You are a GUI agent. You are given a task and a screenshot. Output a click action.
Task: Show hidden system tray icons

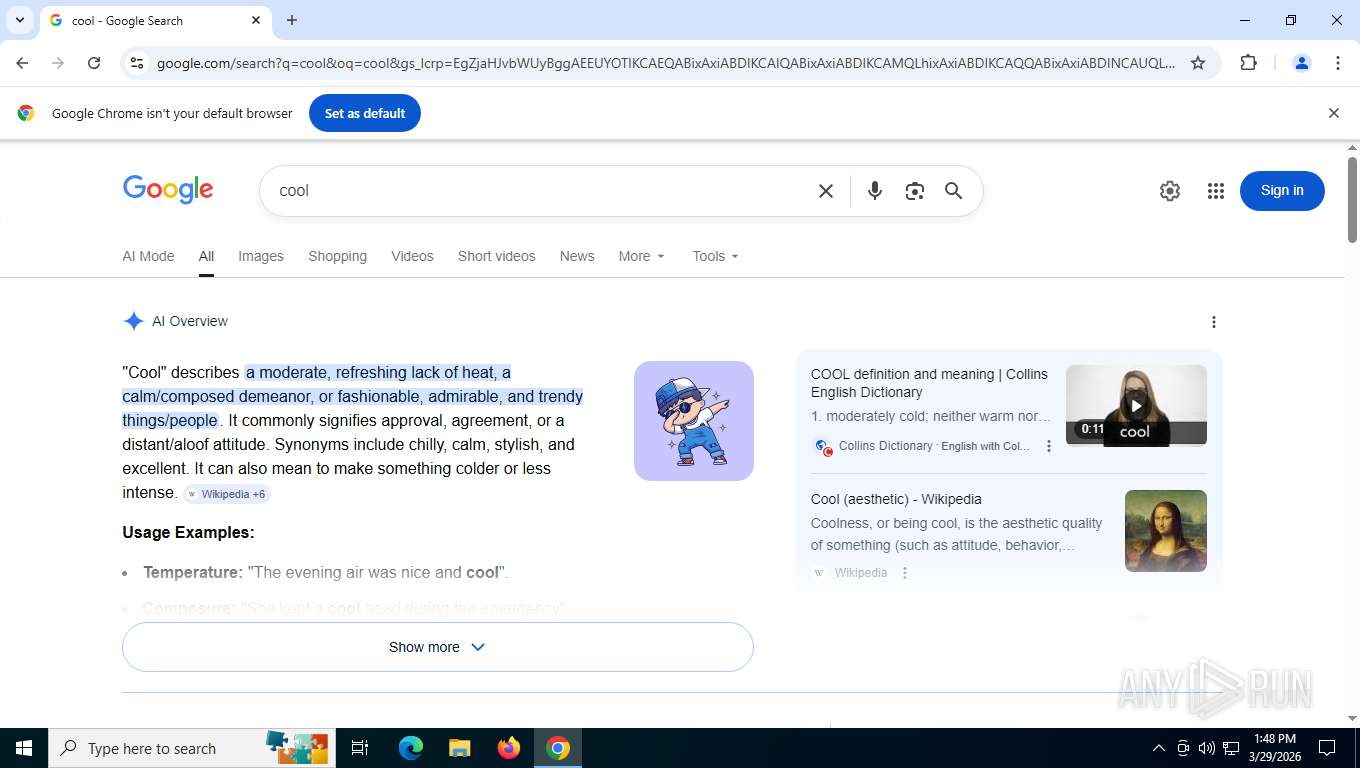1159,748
